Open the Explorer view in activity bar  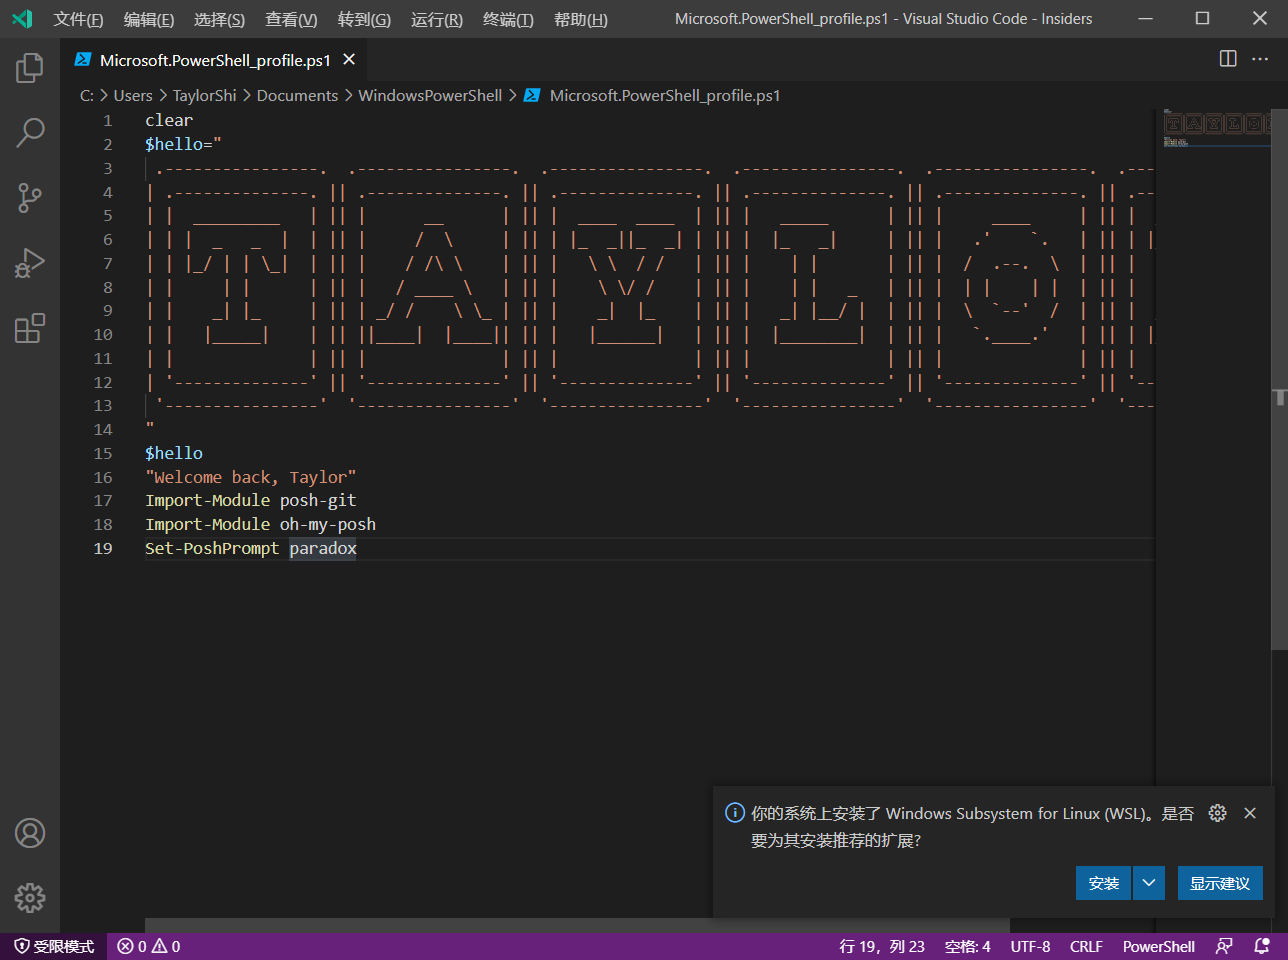coord(30,68)
